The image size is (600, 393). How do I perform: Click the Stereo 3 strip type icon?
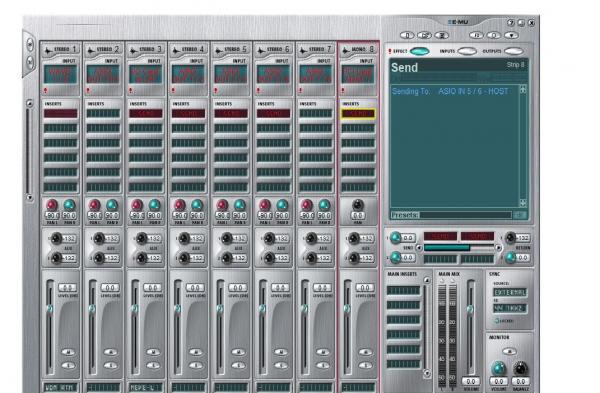point(133,50)
